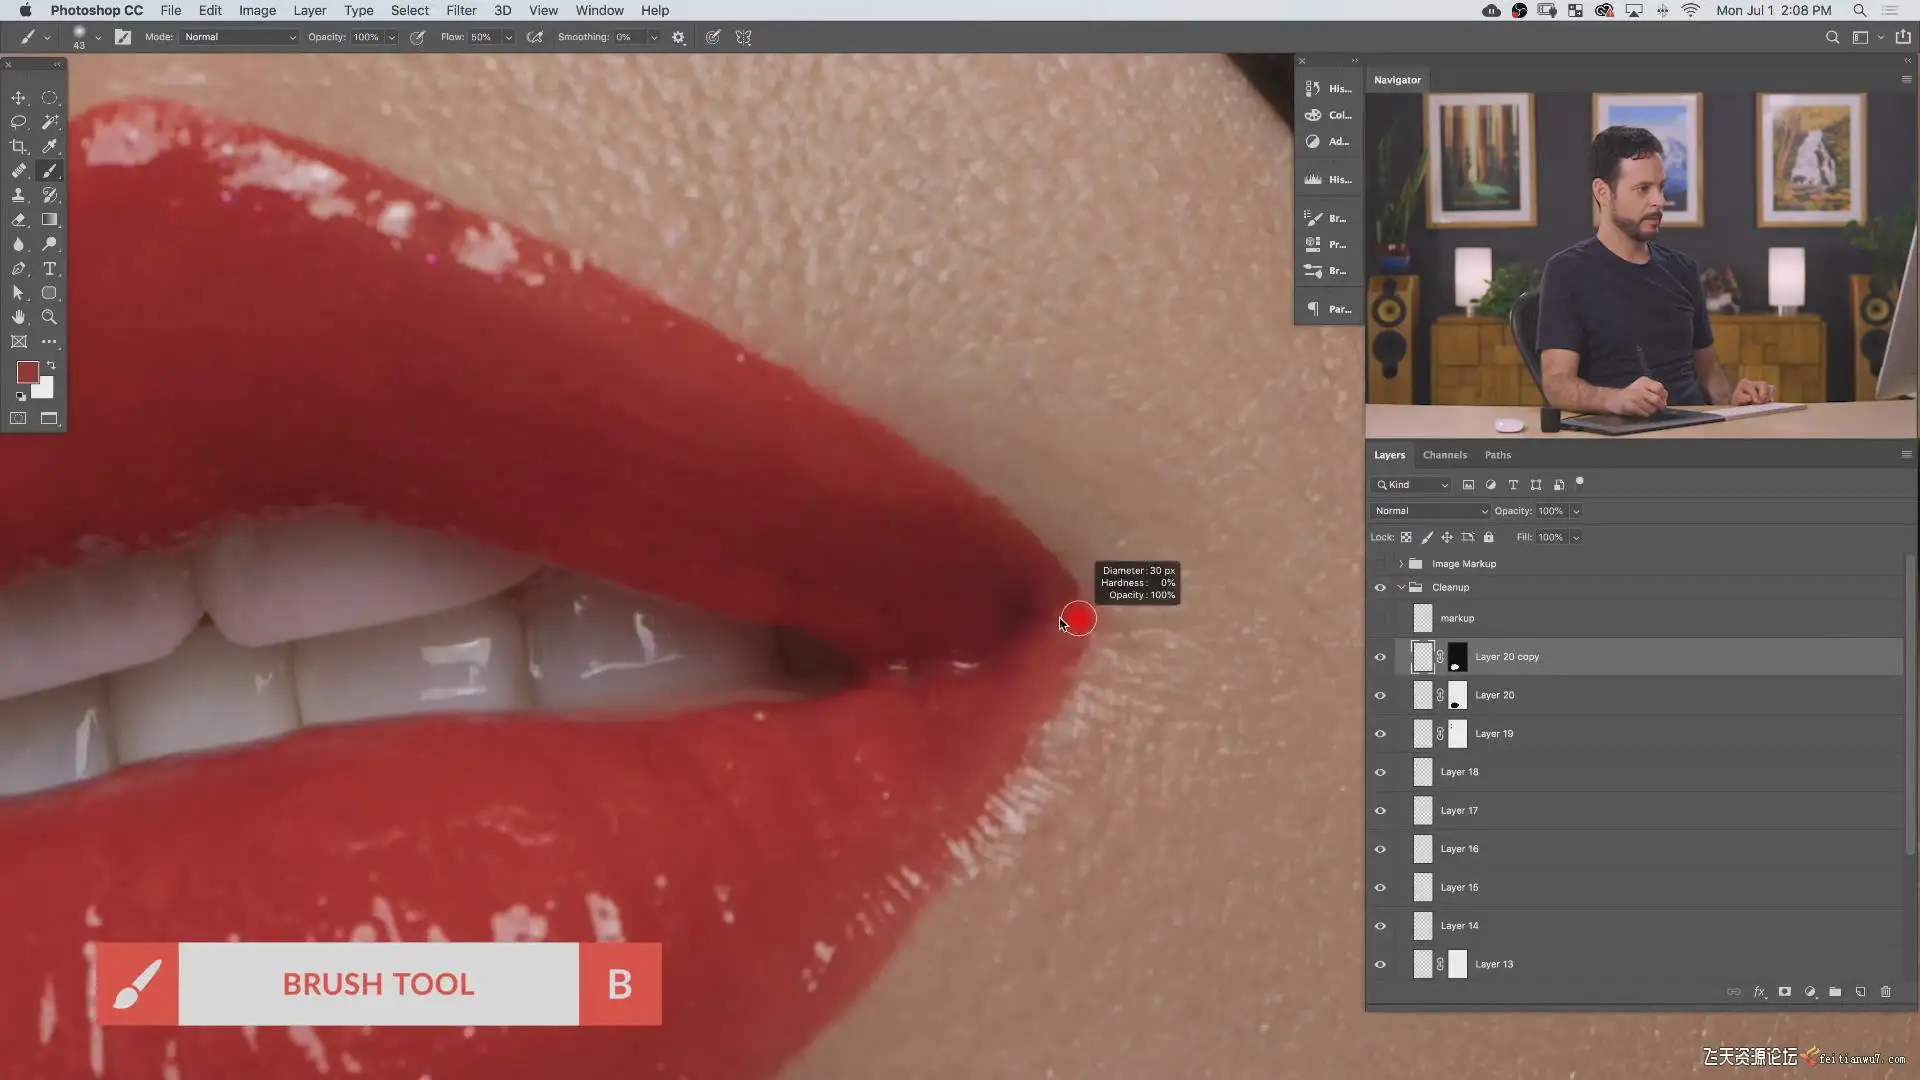Screen dimensions: 1920x1080
Task: Switch to the Channels tab
Action: (x=1444, y=455)
